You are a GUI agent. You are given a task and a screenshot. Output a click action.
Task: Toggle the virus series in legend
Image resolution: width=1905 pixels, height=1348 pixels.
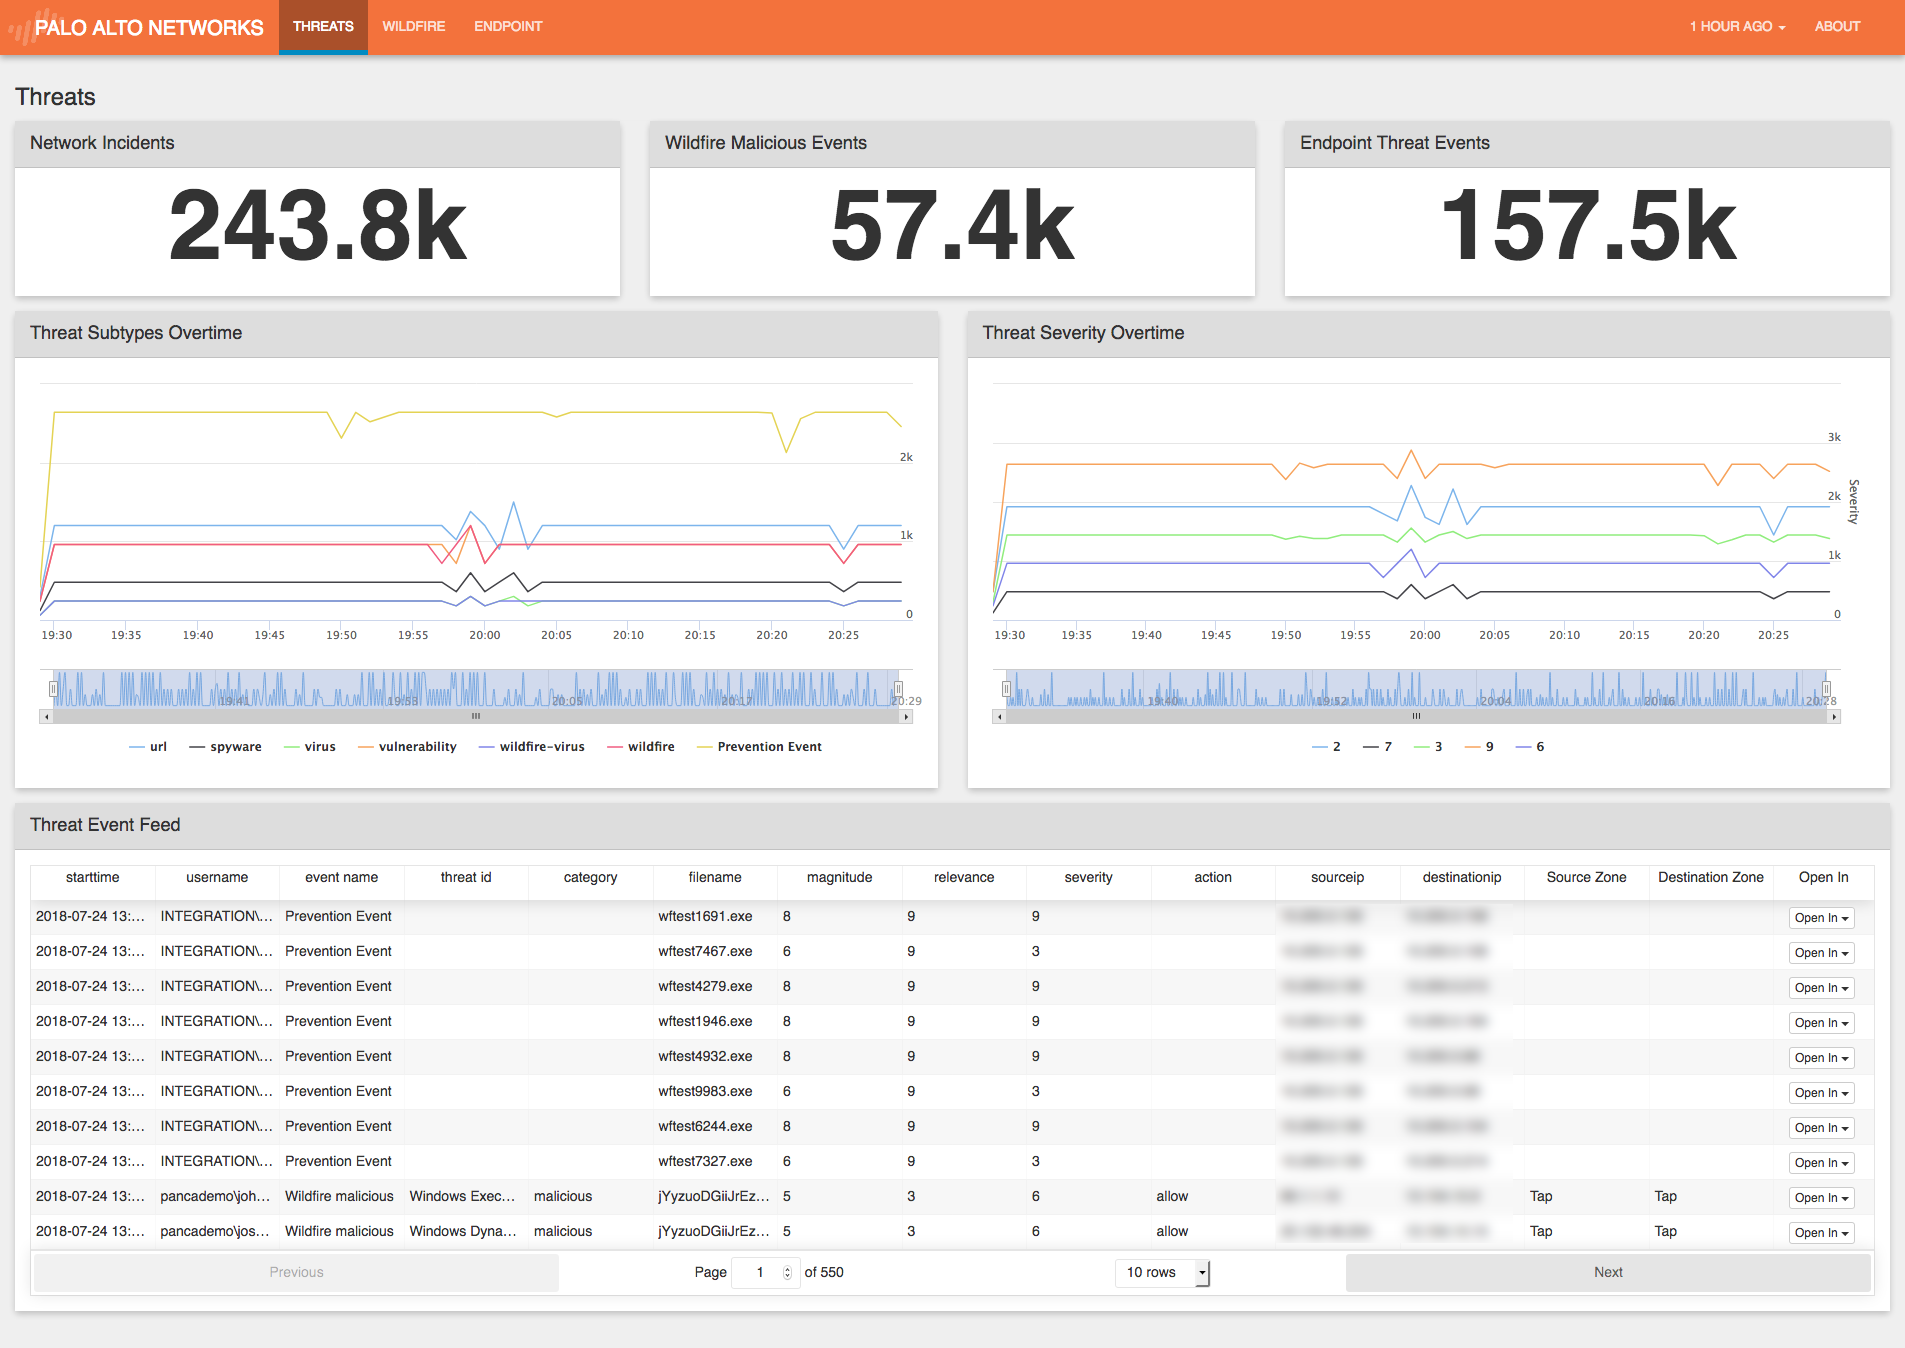coord(310,747)
